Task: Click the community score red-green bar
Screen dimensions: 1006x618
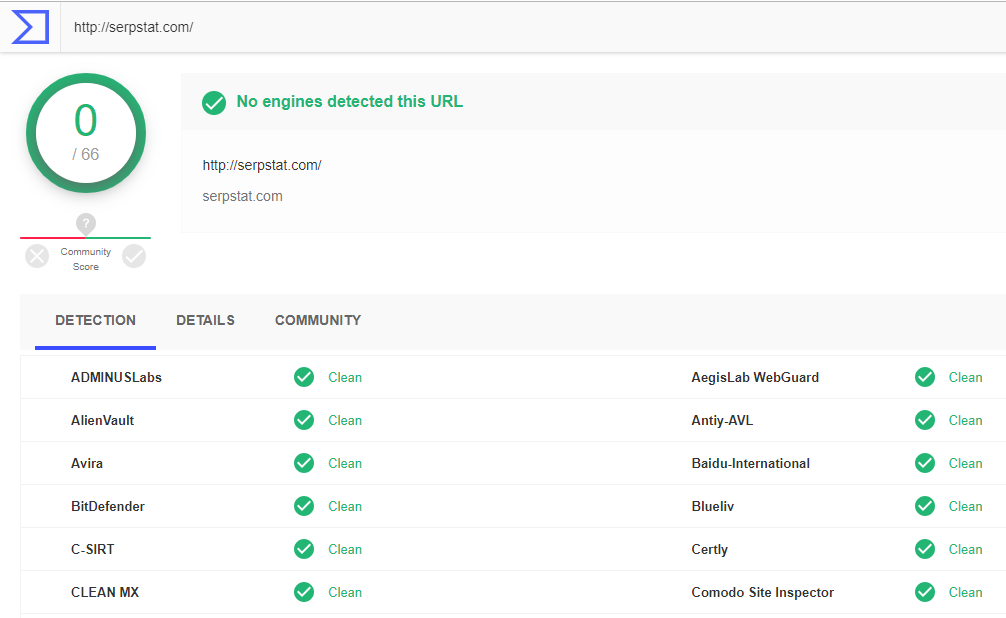Action: coord(85,238)
